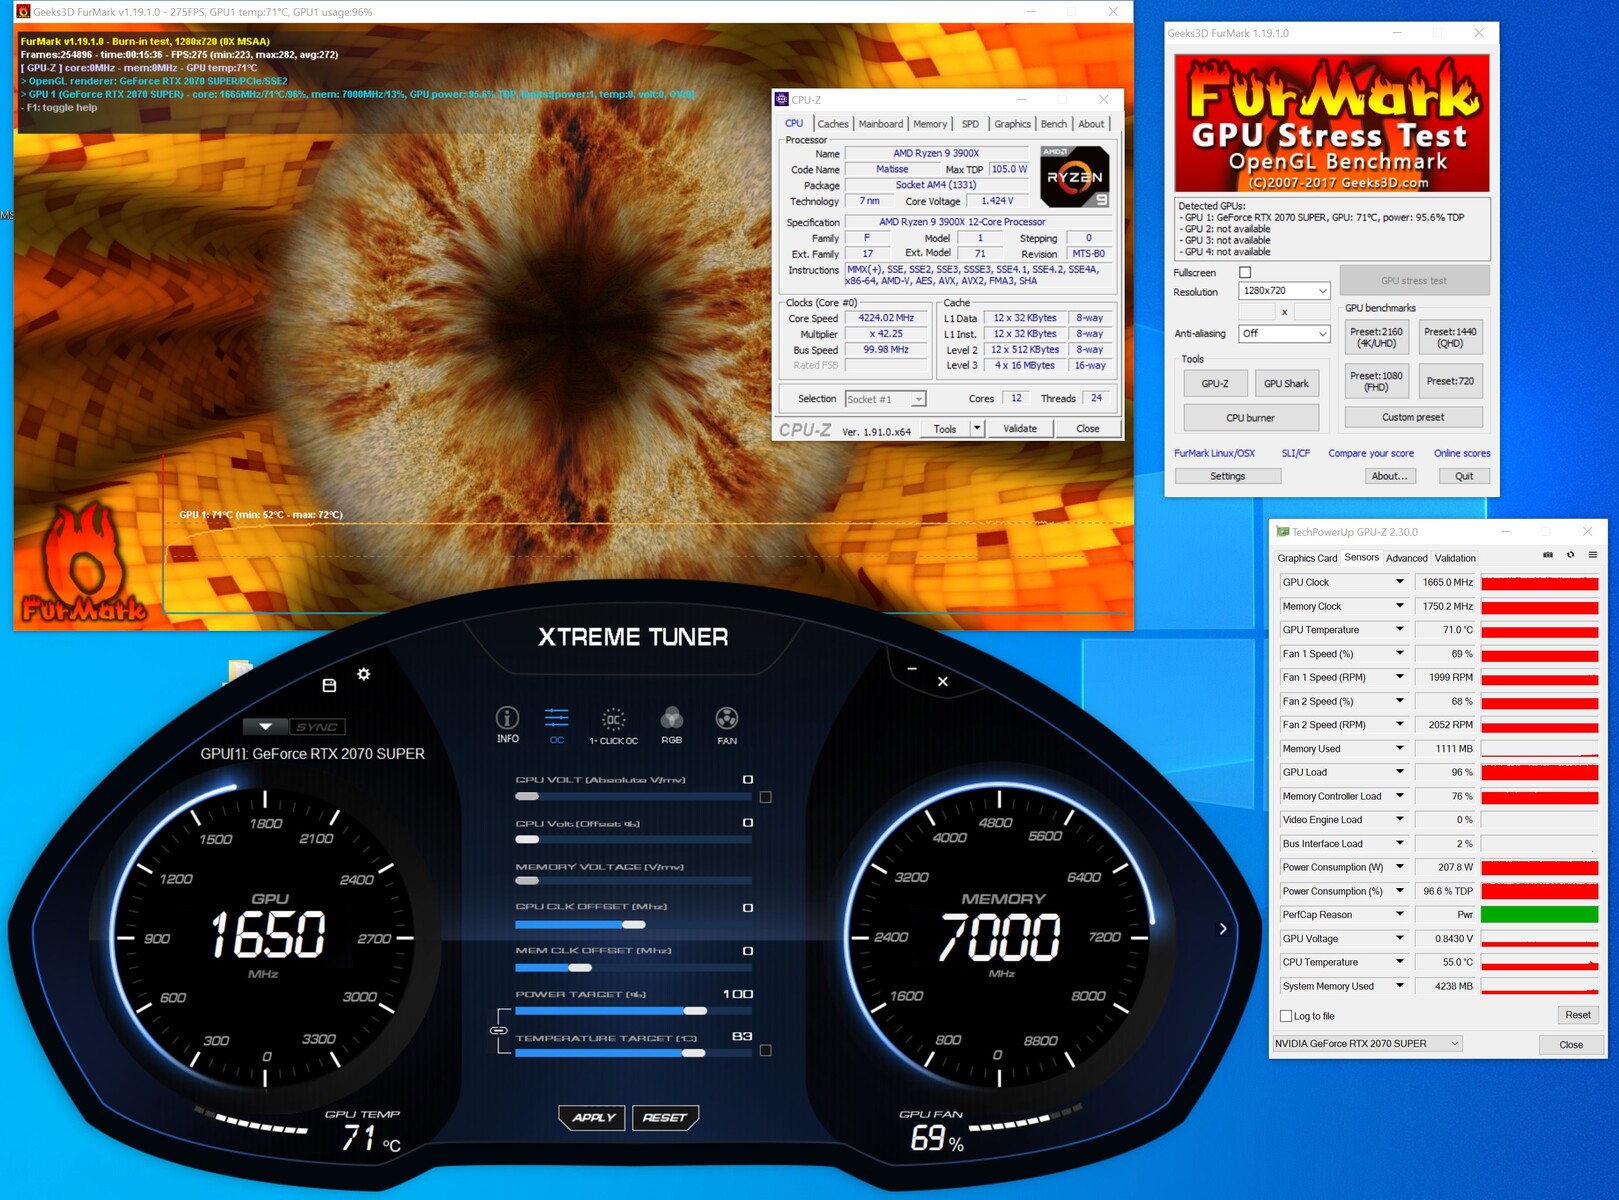Open the INFO section in Xtreme Tuner
The image size is (1619, 1200).
pyautogui.click(x=507, y=724)
